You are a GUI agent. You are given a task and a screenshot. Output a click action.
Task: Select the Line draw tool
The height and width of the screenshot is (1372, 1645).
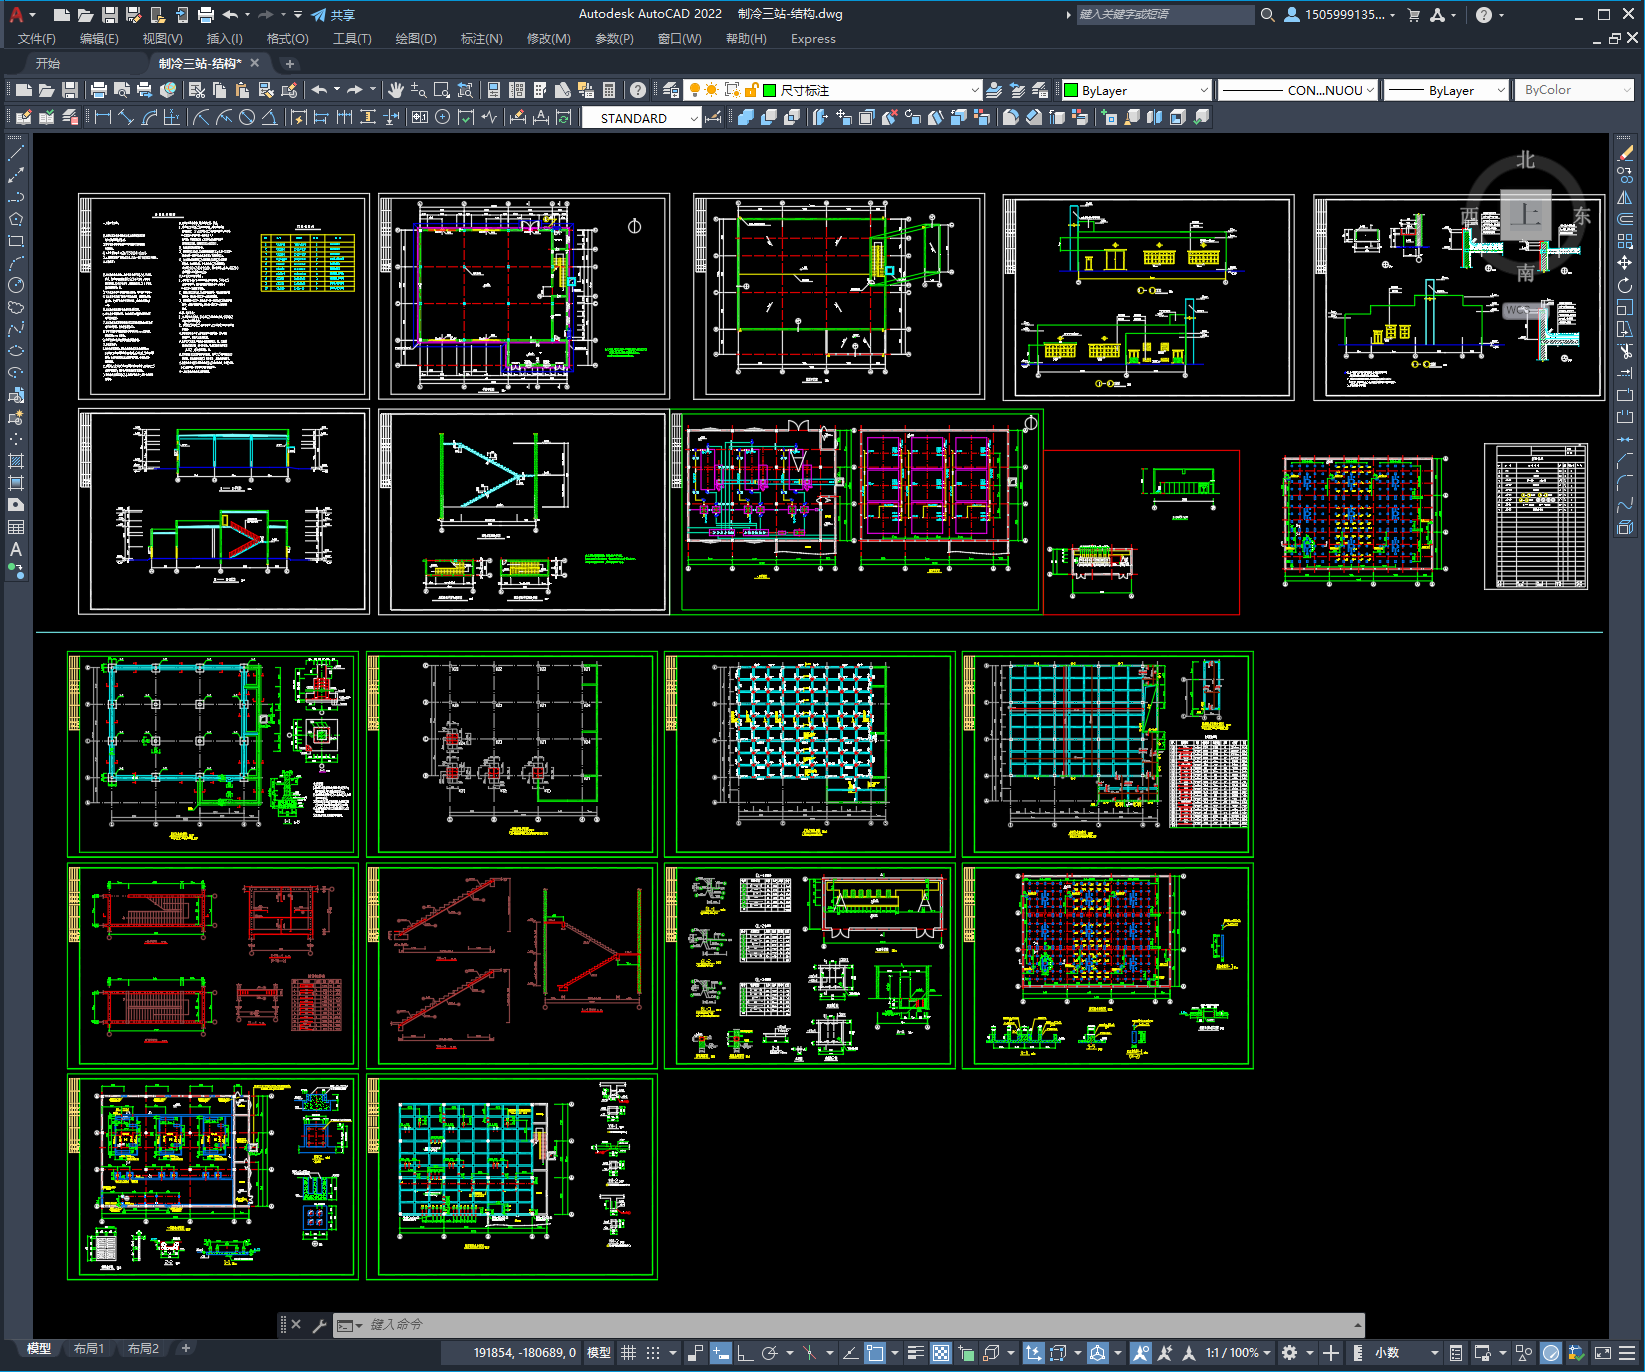coord(16,153)
